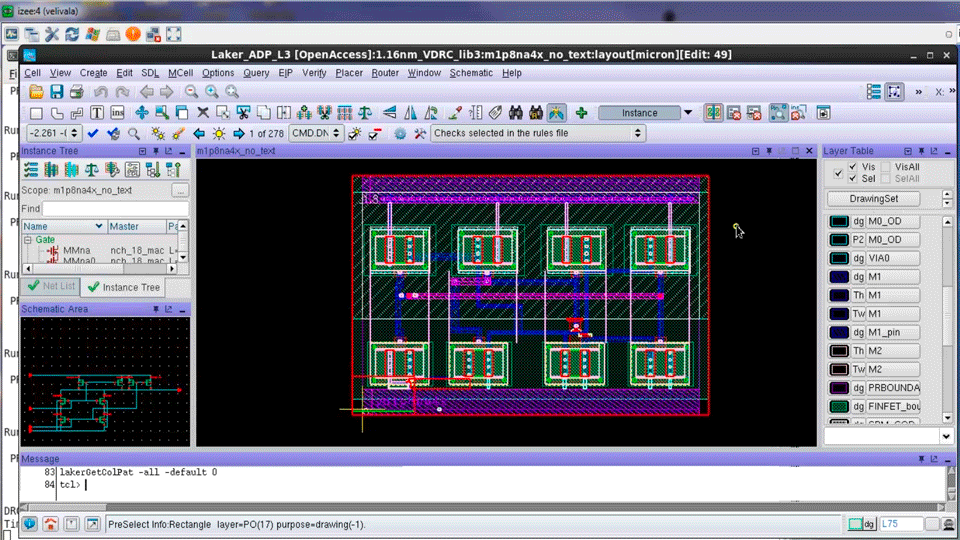The width and height of the screenshot is (960, 540).
Task: Toggle the large checkbox left of Vis
Action: [838, 173]
